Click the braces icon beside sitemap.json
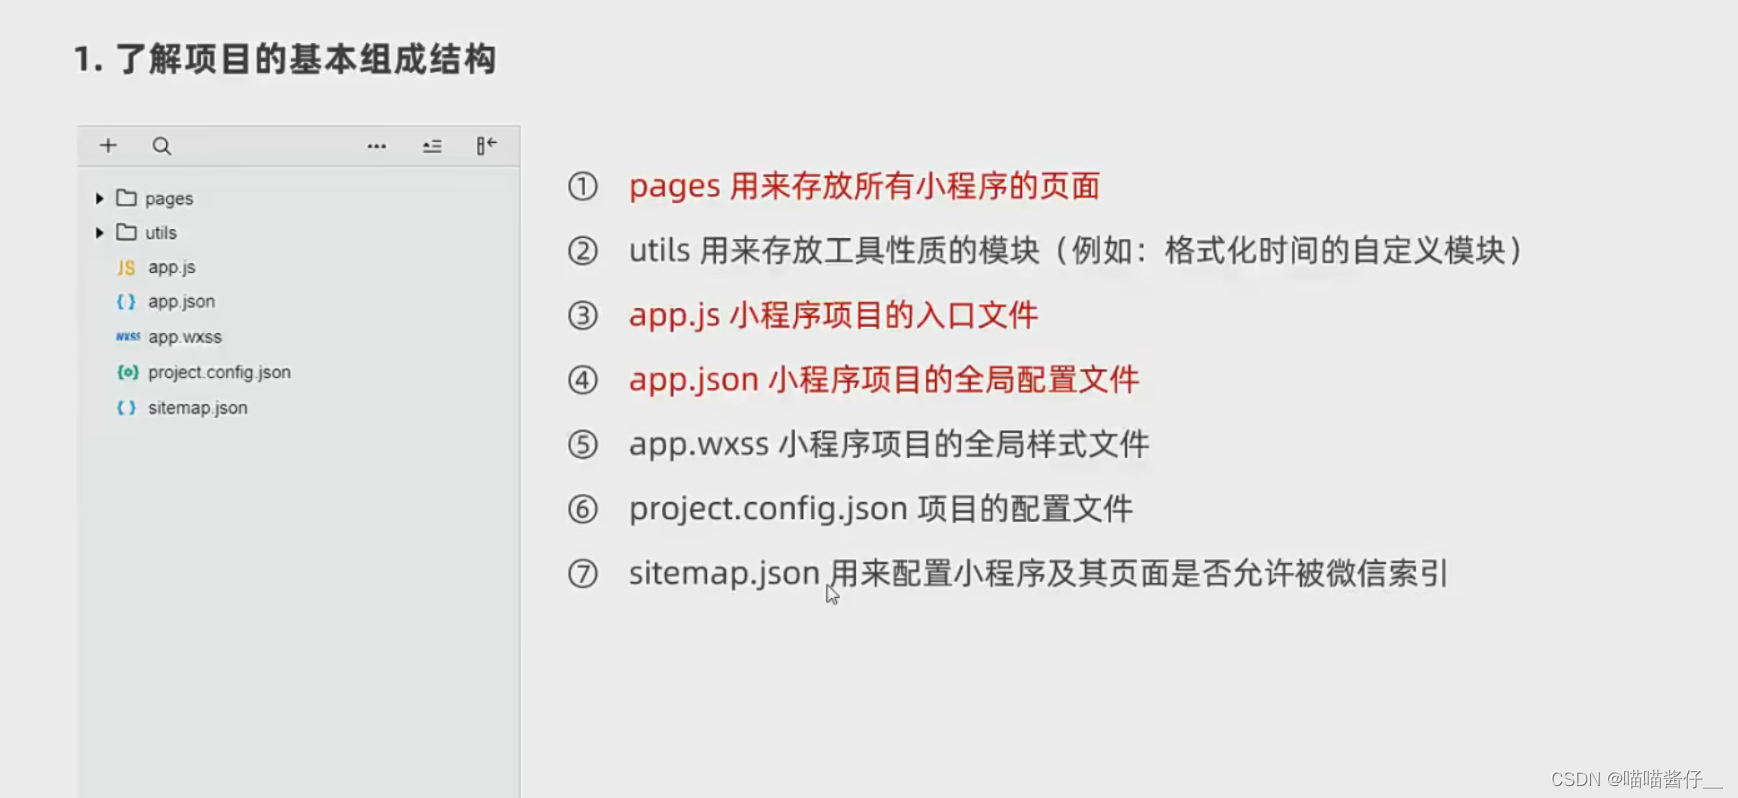Viewport: 1738px width, 798px height. click(126, 408)
